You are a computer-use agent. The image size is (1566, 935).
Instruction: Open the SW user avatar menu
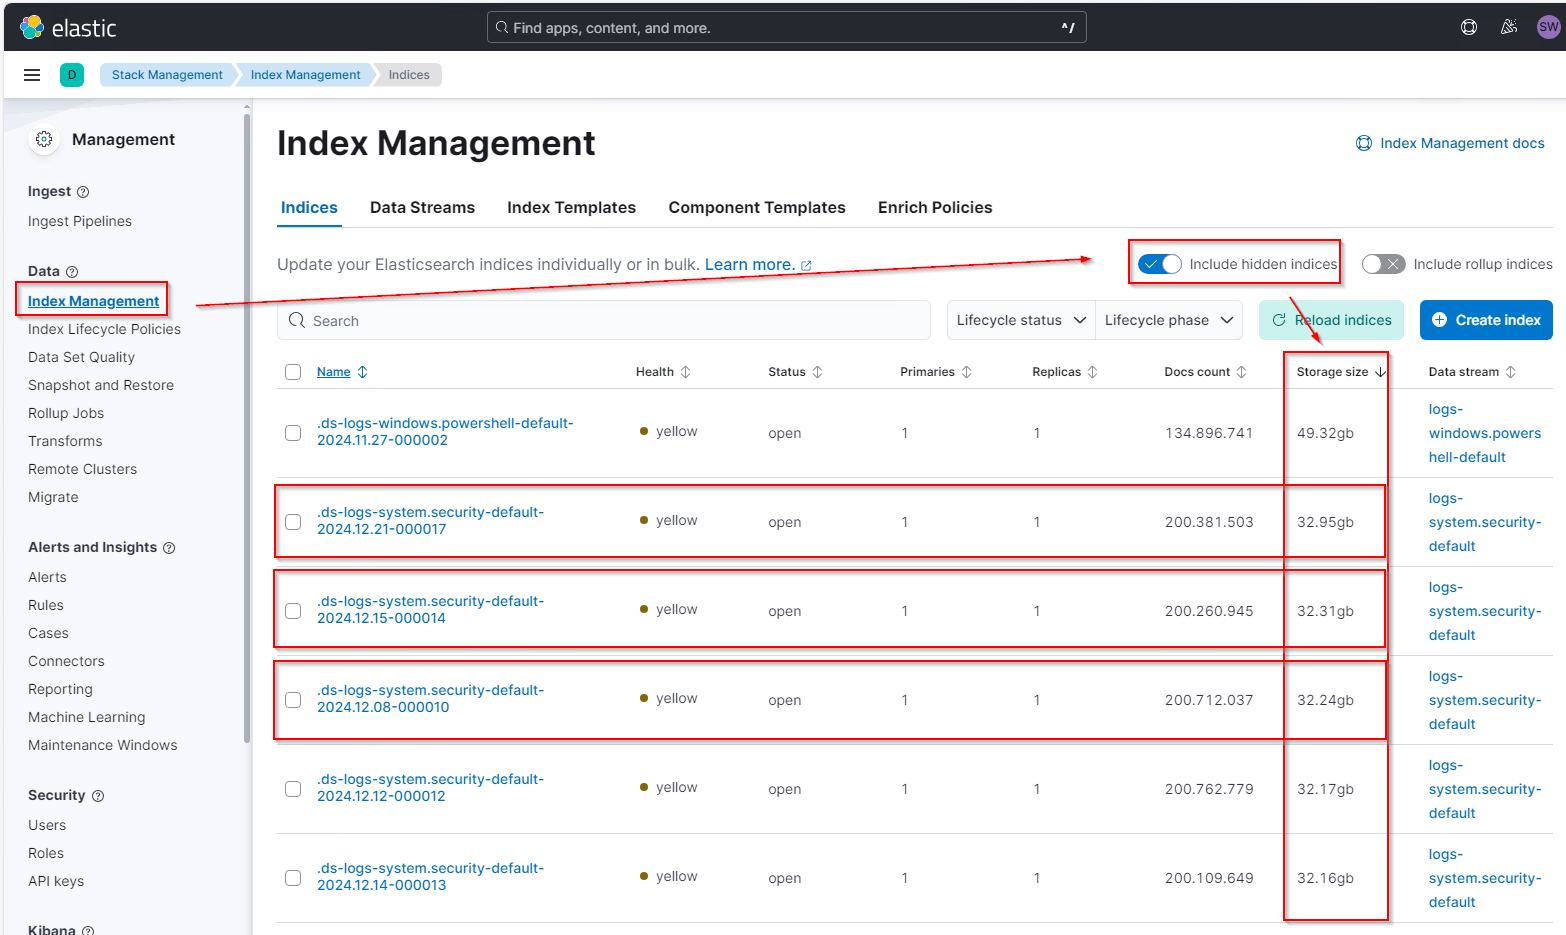pyautogui.click(x=1548, y=27)
